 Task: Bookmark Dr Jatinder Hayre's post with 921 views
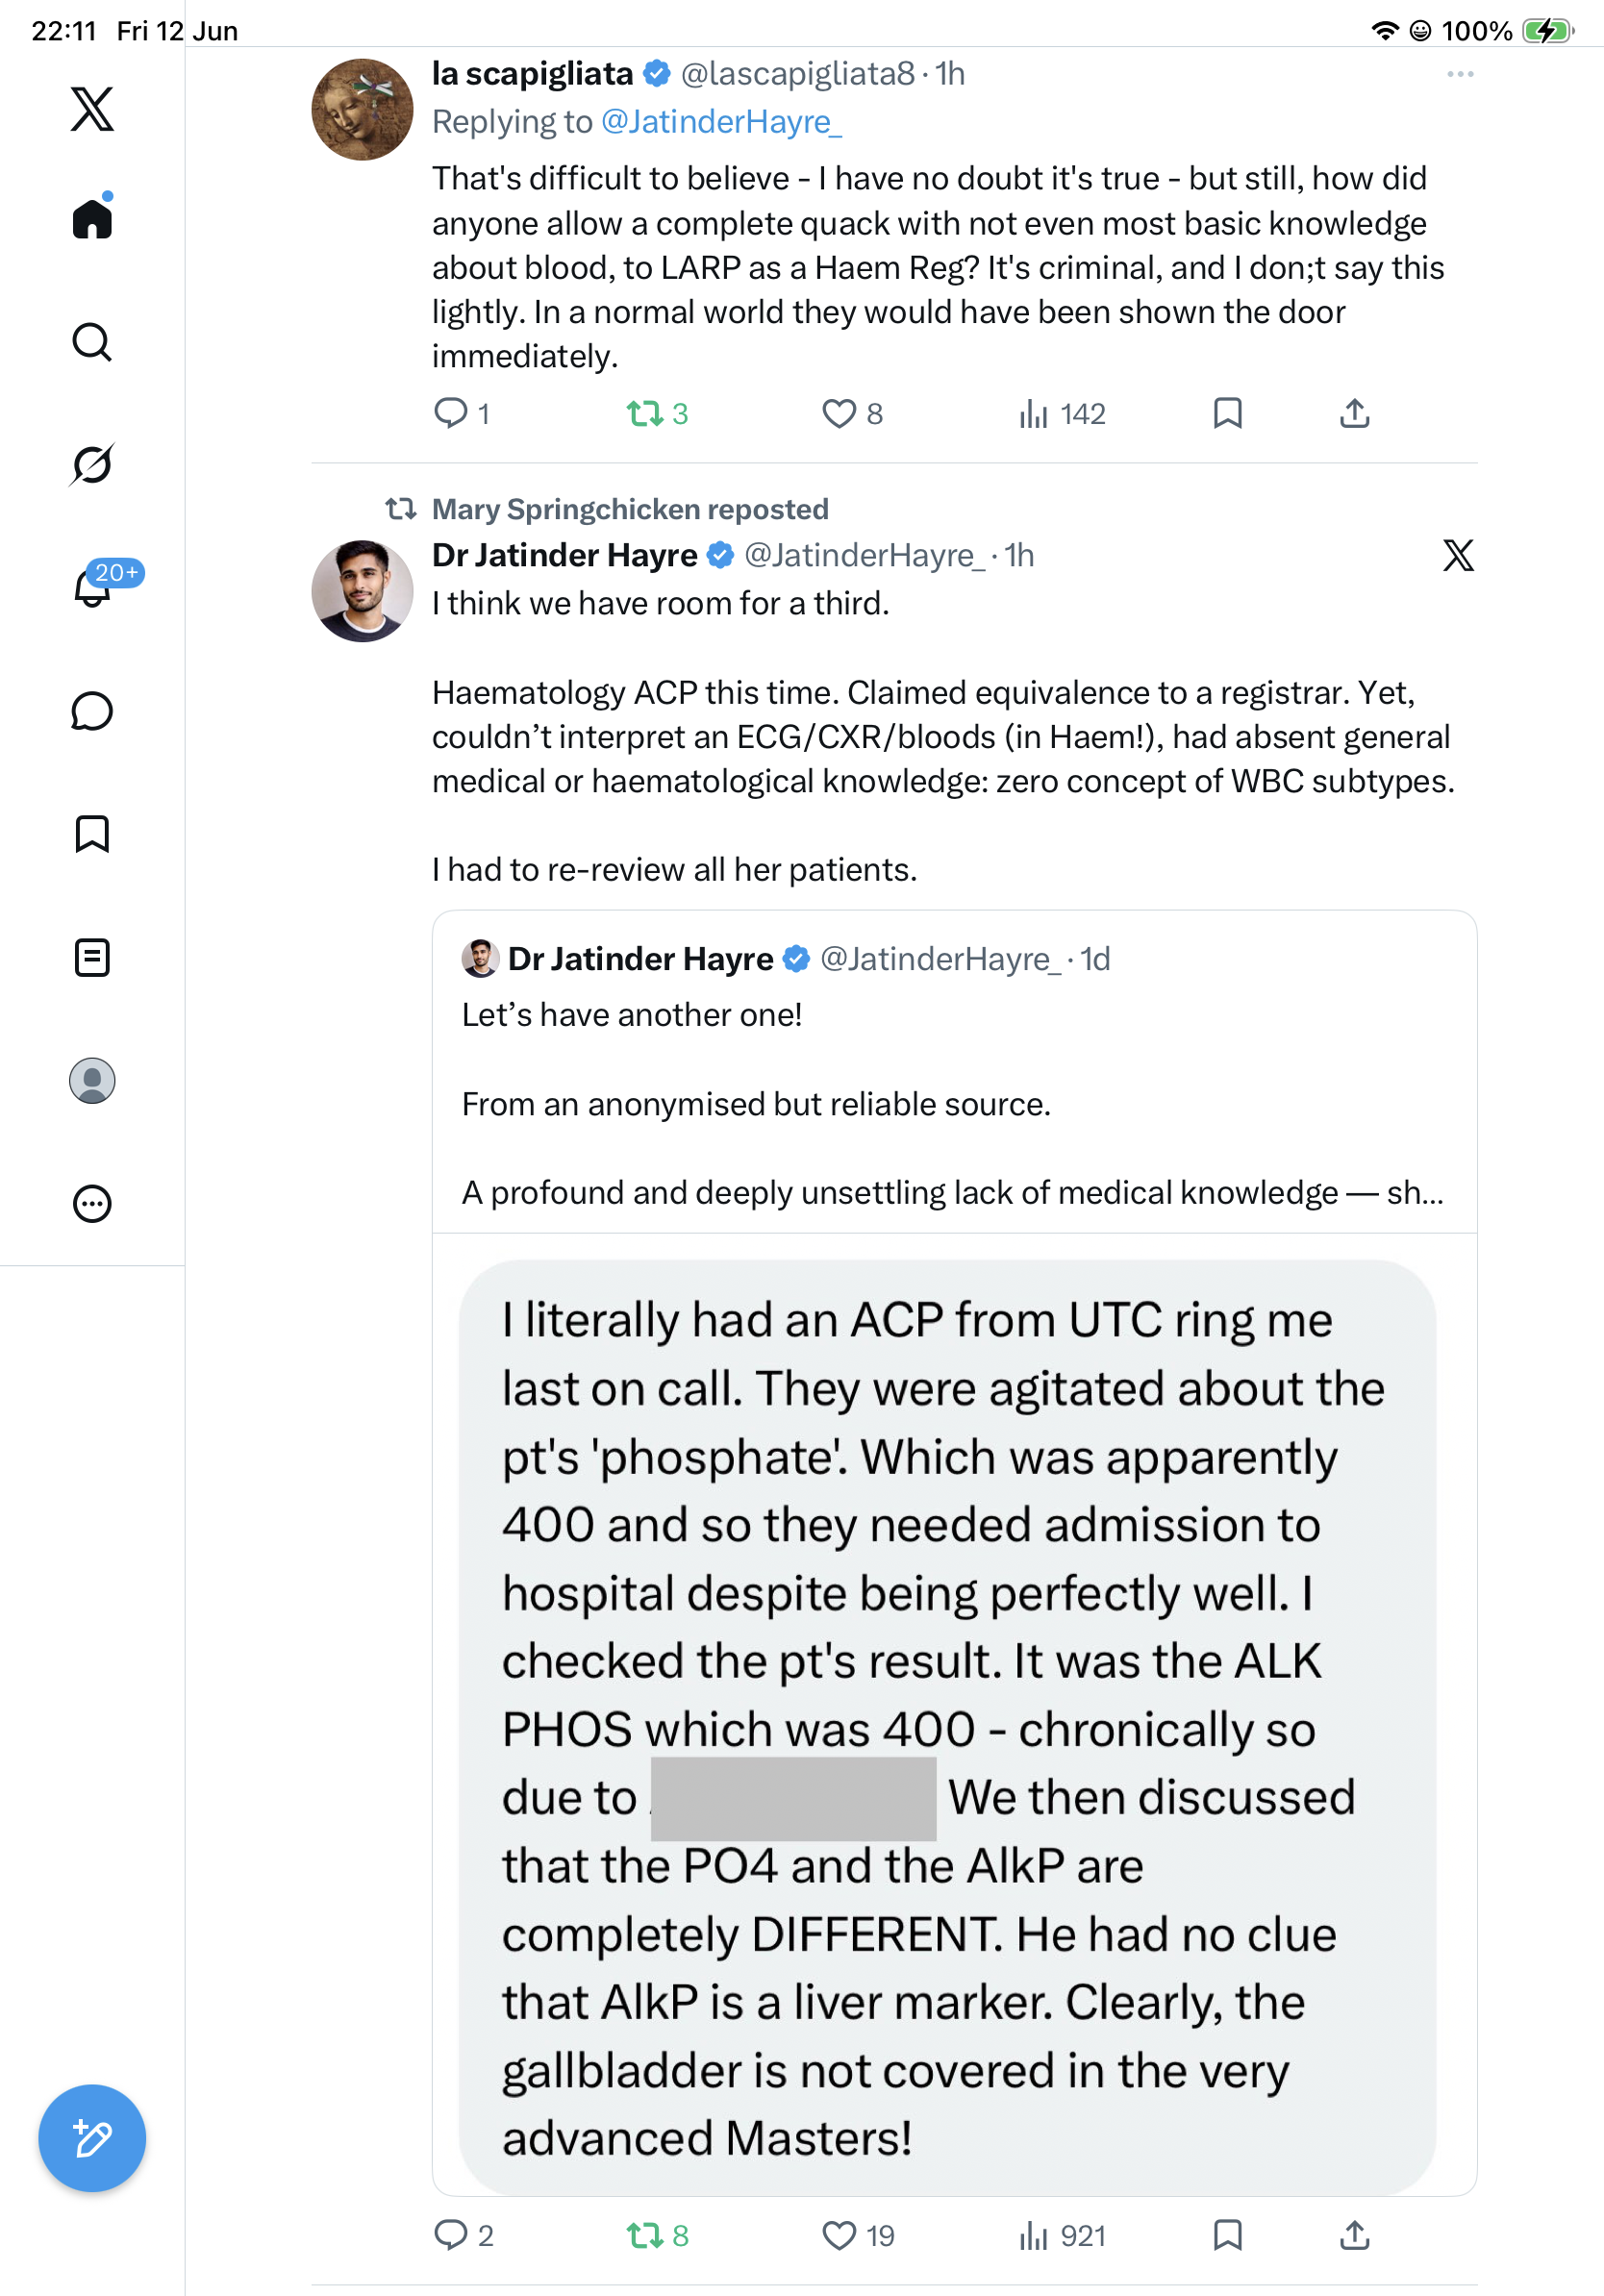coord(1227,2235)
